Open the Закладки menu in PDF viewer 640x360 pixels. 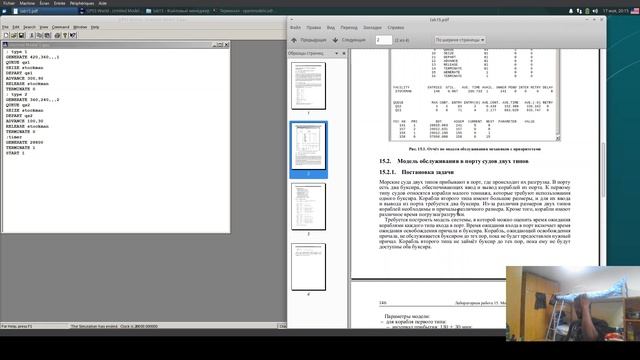pyautogui.click(x=372, y=27)
